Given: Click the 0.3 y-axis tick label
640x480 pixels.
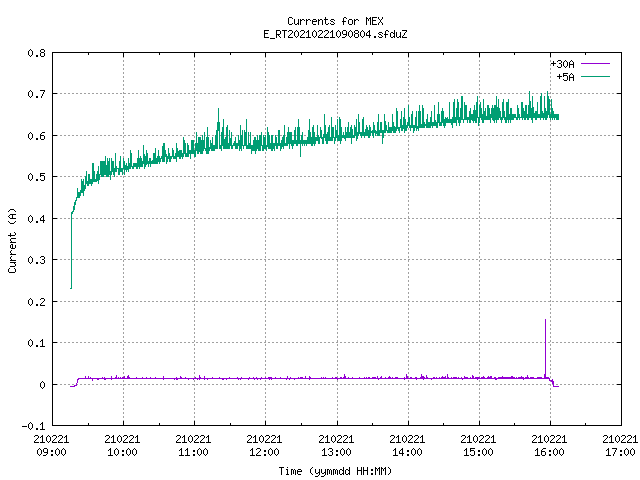Looking at the screenshot, I should click(36, 260).
